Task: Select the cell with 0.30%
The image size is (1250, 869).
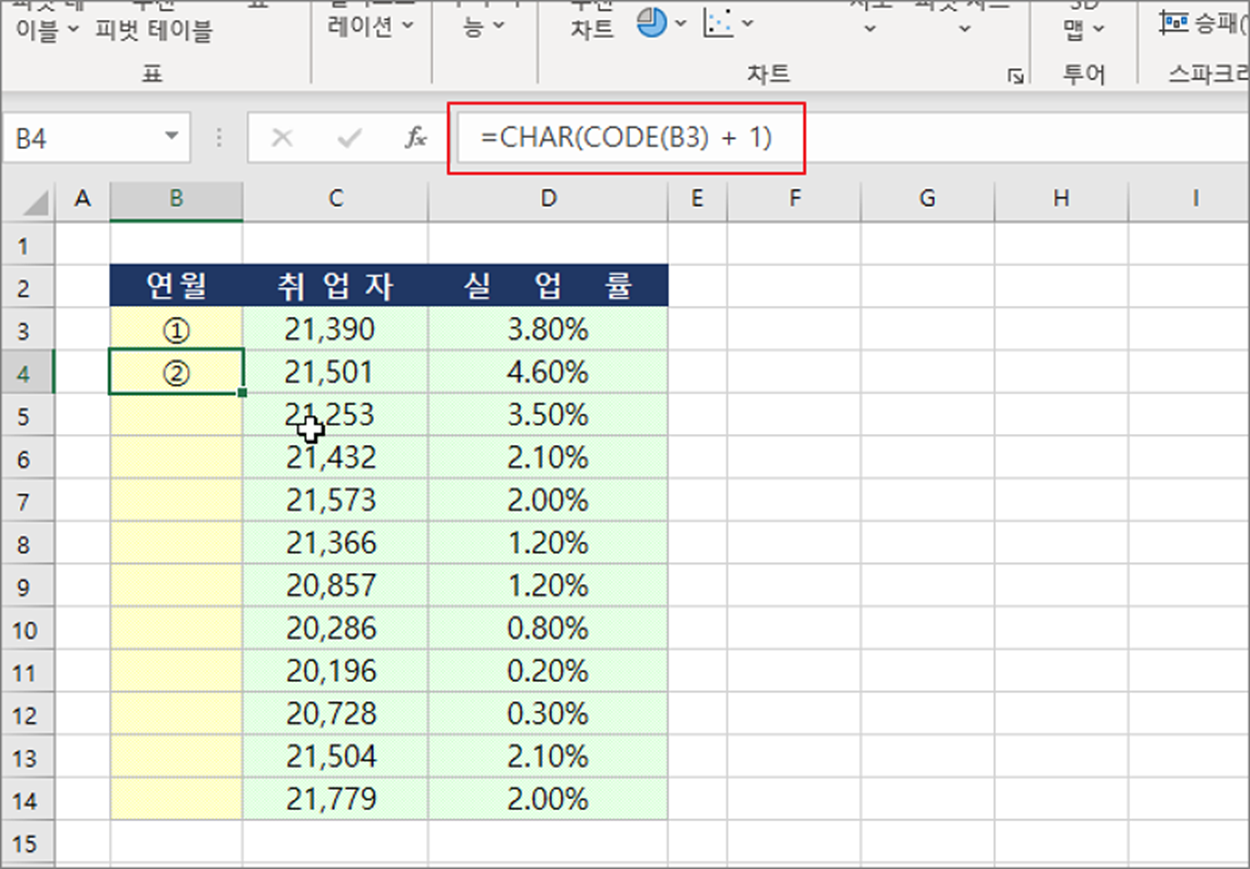Action: tap(548, 715)
